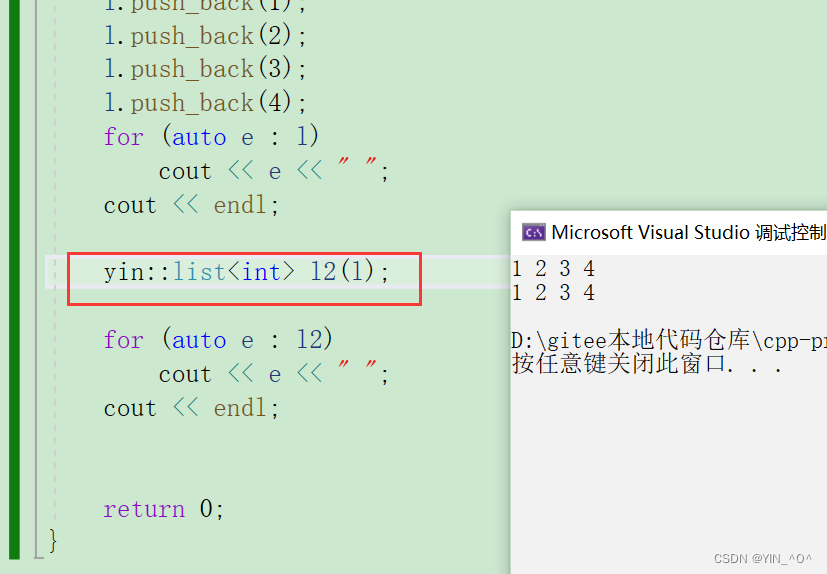The height and width of the screenshot is (574, 827).
Task: Click the Microsoft Visual Studio console title
Action: 689,232
